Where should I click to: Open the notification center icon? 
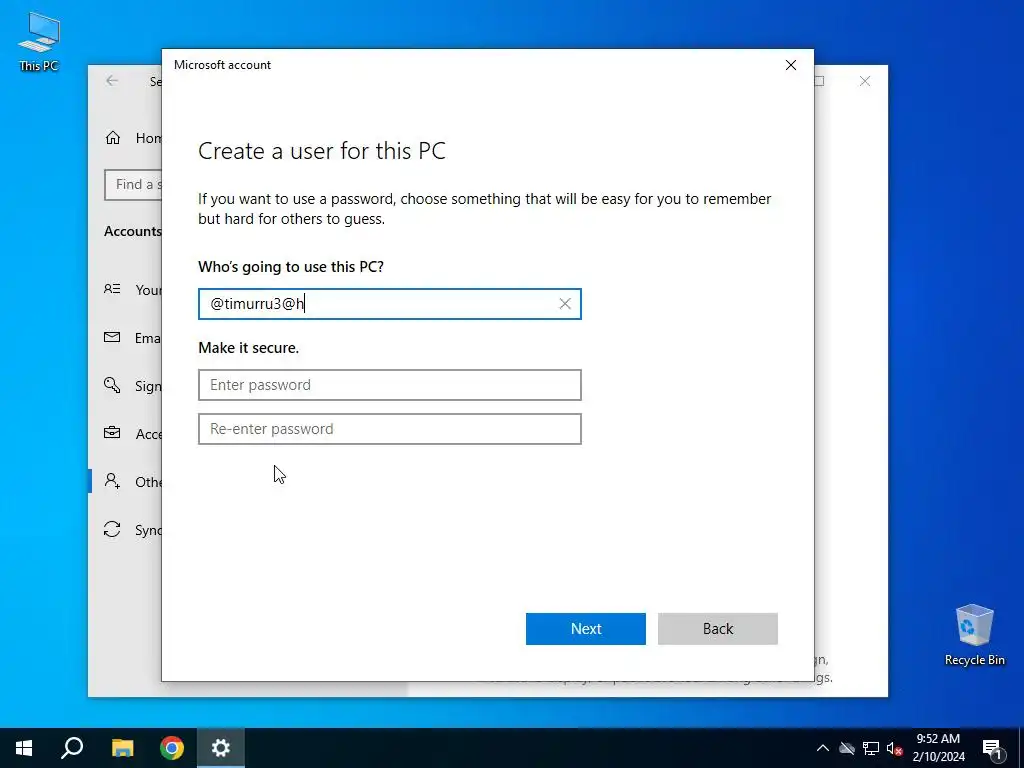coord(993,748)
